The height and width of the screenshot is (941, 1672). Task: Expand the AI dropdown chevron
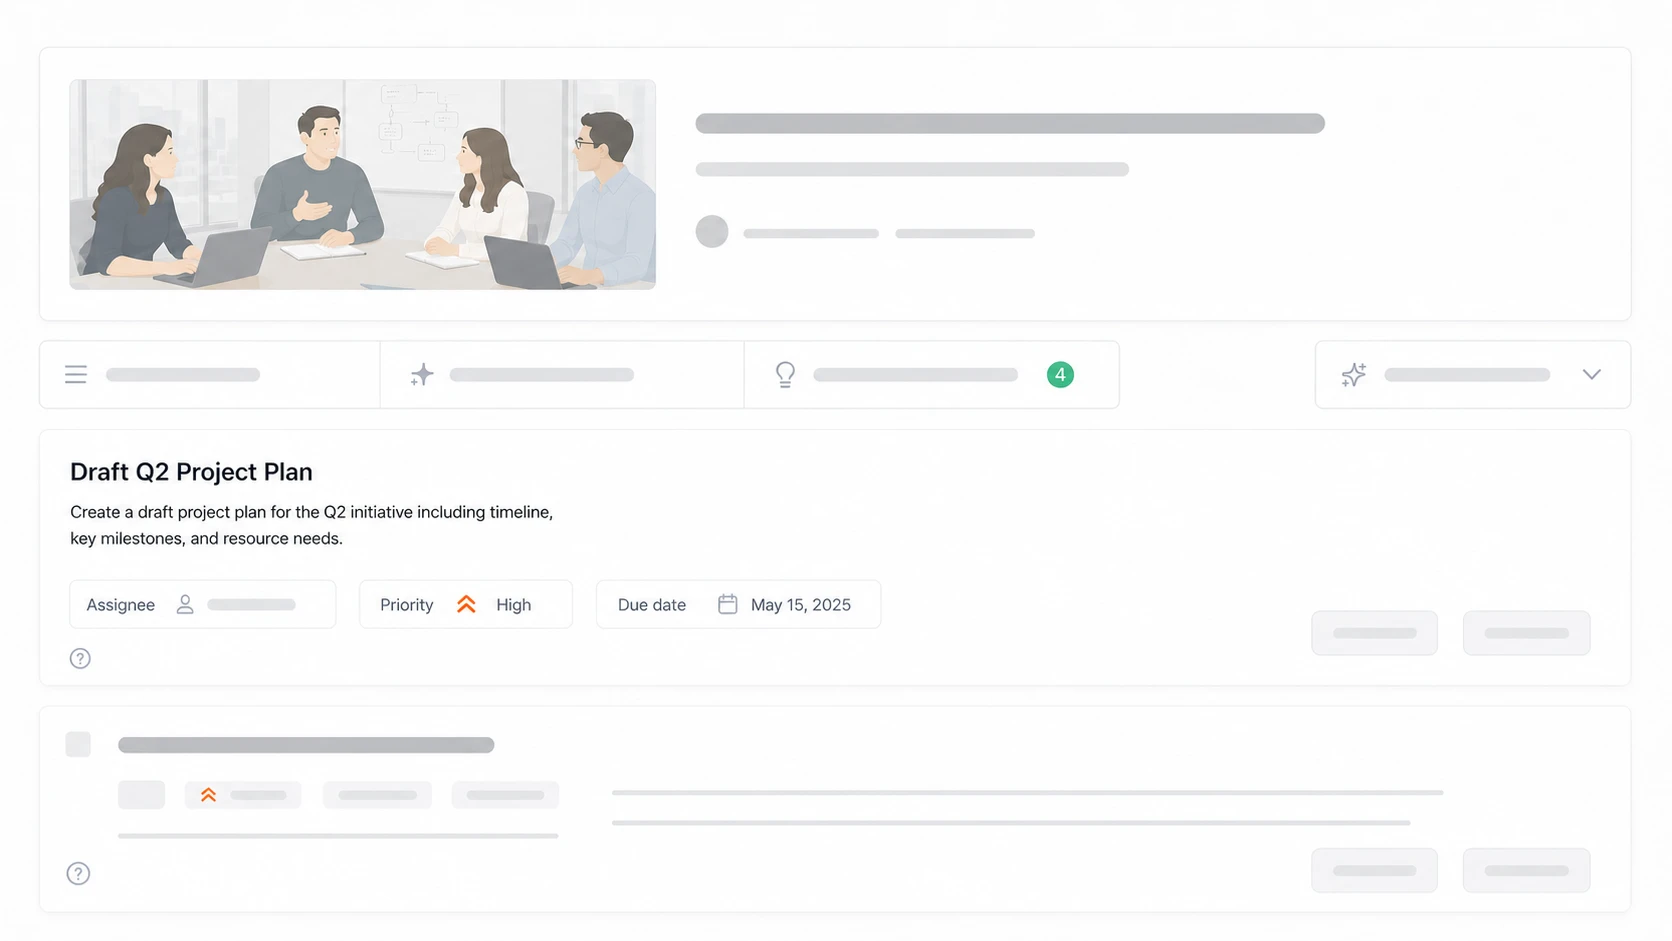click(1592, 375)
